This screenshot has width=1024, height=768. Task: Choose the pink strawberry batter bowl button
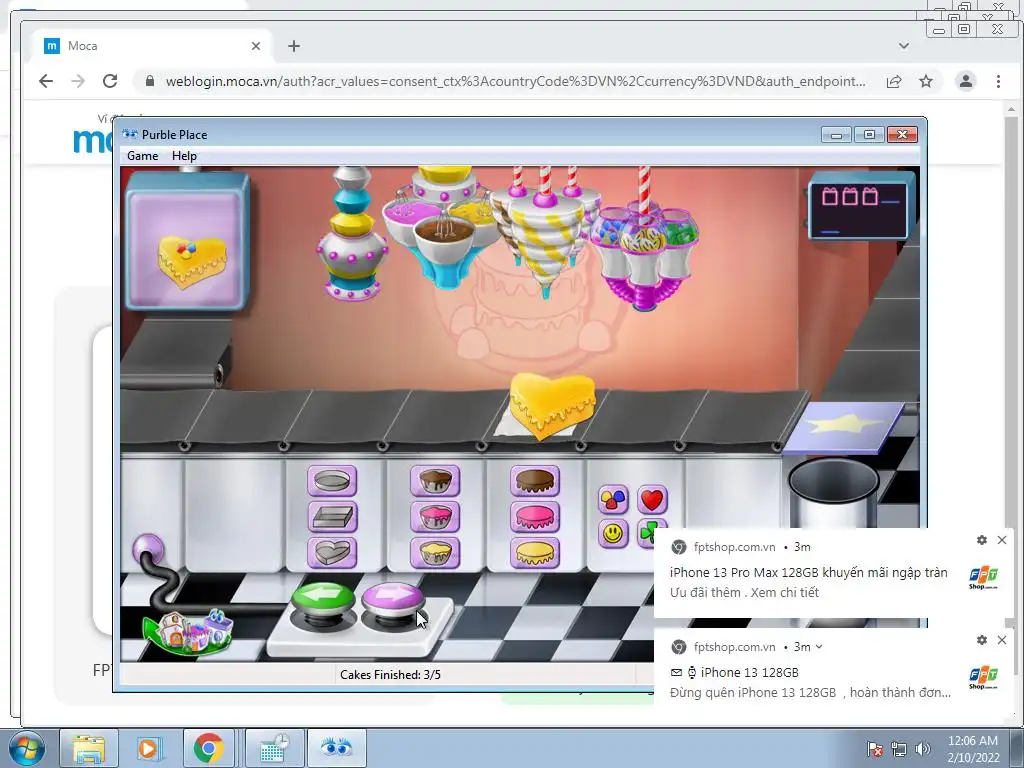pyautogui.click(x=435, y=517)
